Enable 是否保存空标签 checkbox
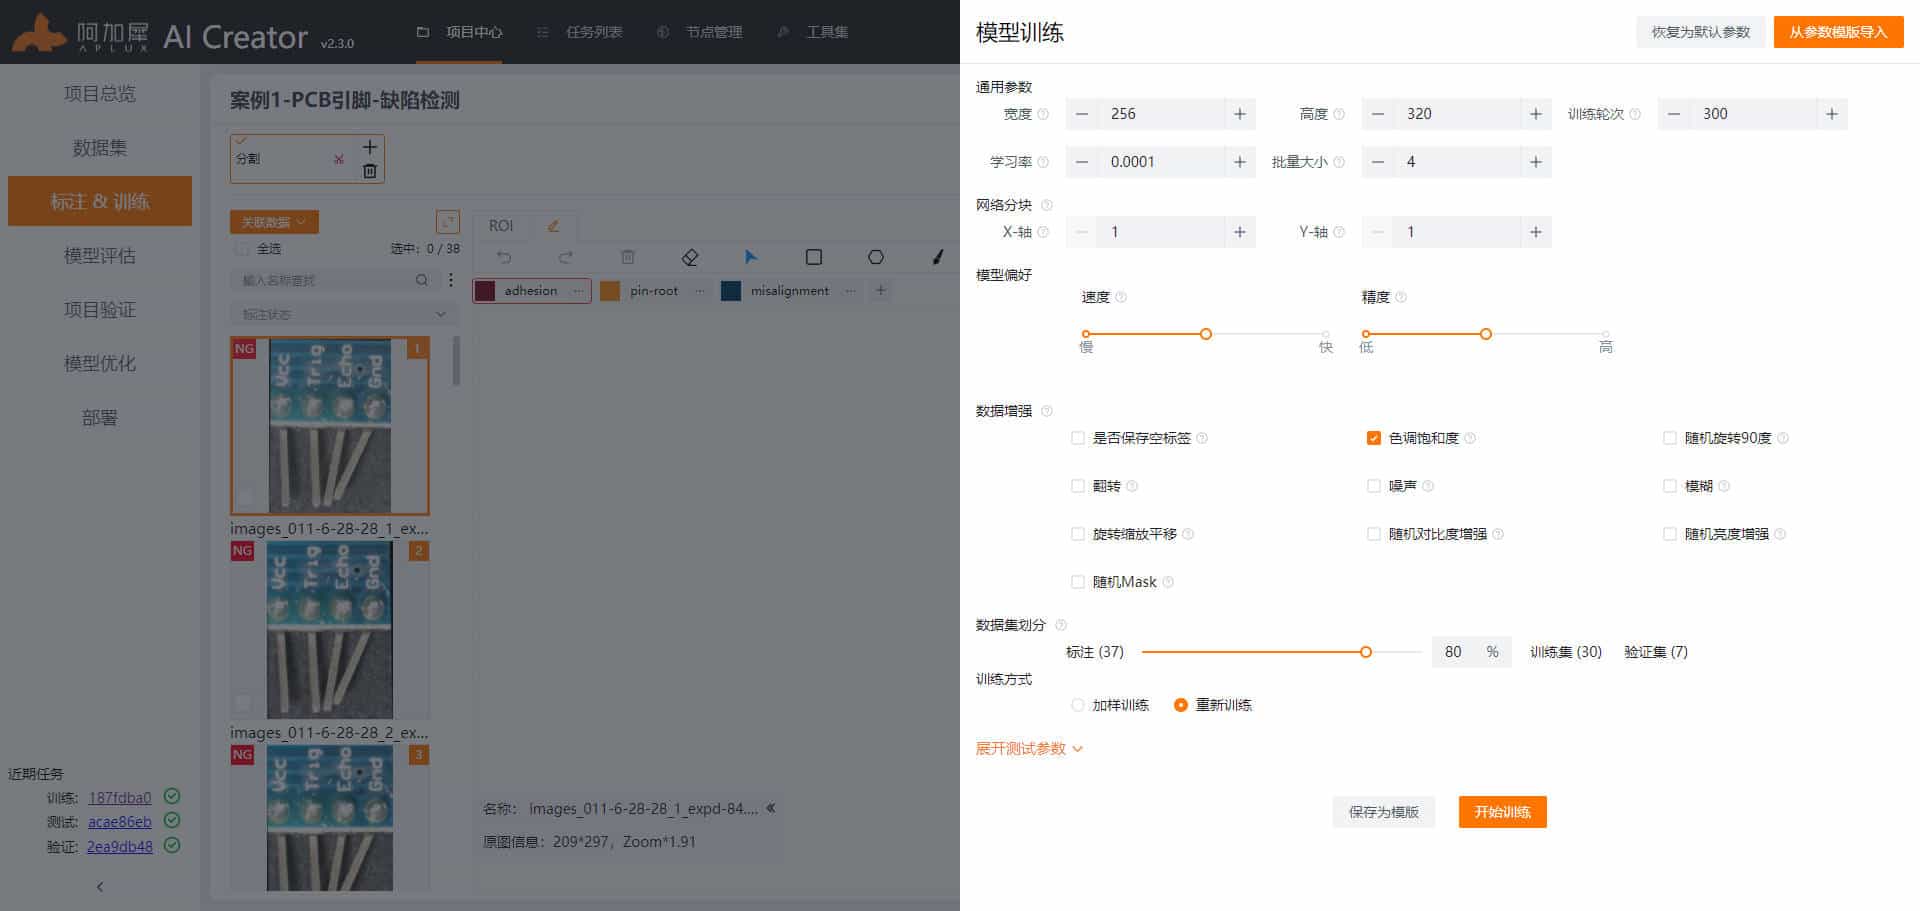Viewport: 1920px width, 911px height. pyautogui.click(x=1078, y=438)
